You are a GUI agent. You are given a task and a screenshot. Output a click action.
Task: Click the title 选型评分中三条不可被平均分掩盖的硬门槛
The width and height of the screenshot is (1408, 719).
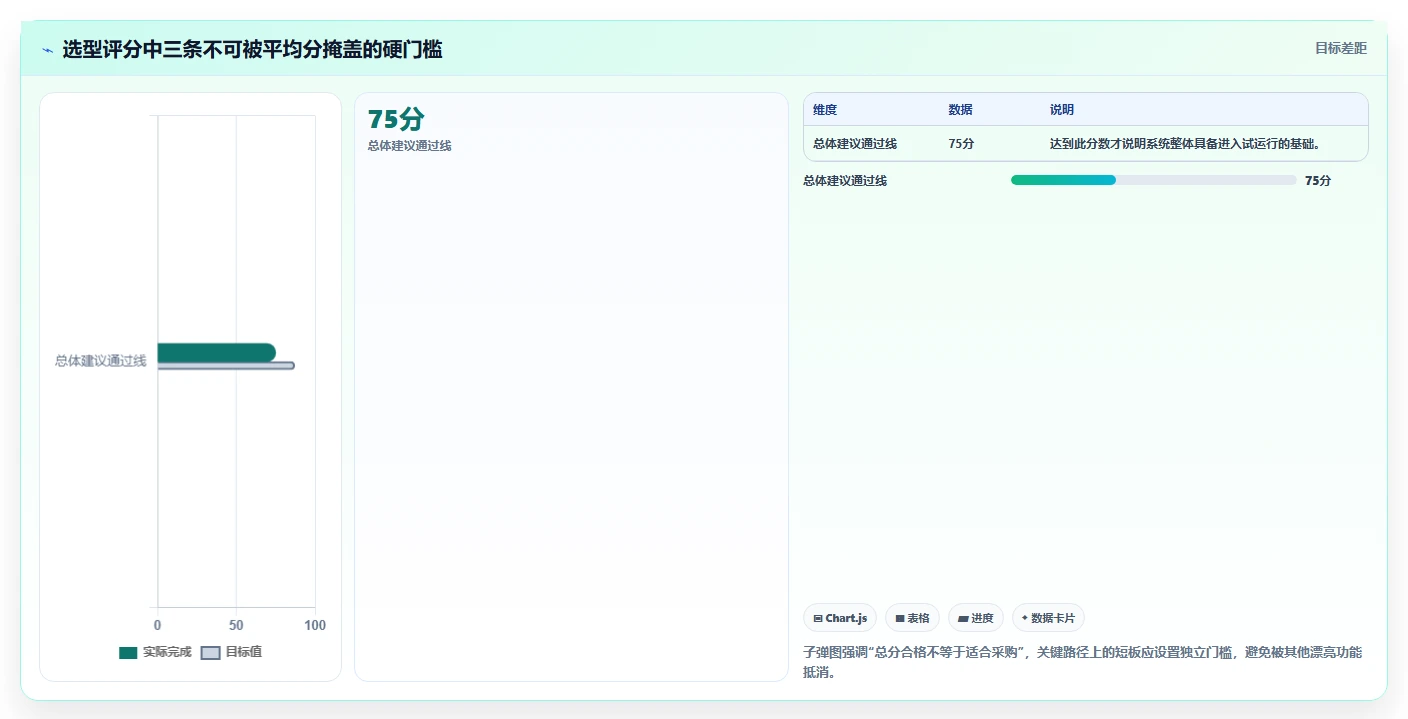252,49
